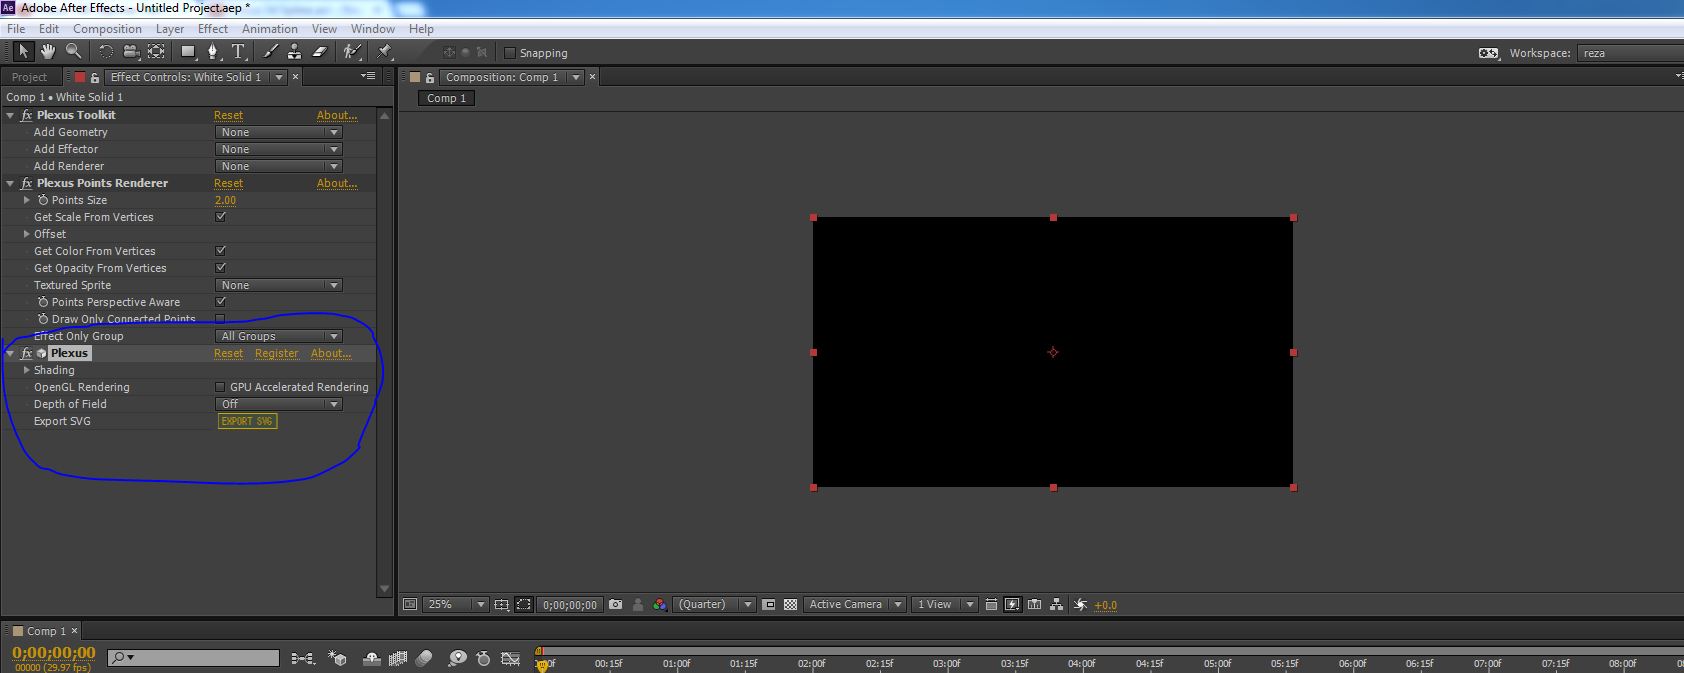The height and width of the screenshot is (673, 1684).
Task: Click the Choose grid and guide options icon
Action: coord(501,604)
